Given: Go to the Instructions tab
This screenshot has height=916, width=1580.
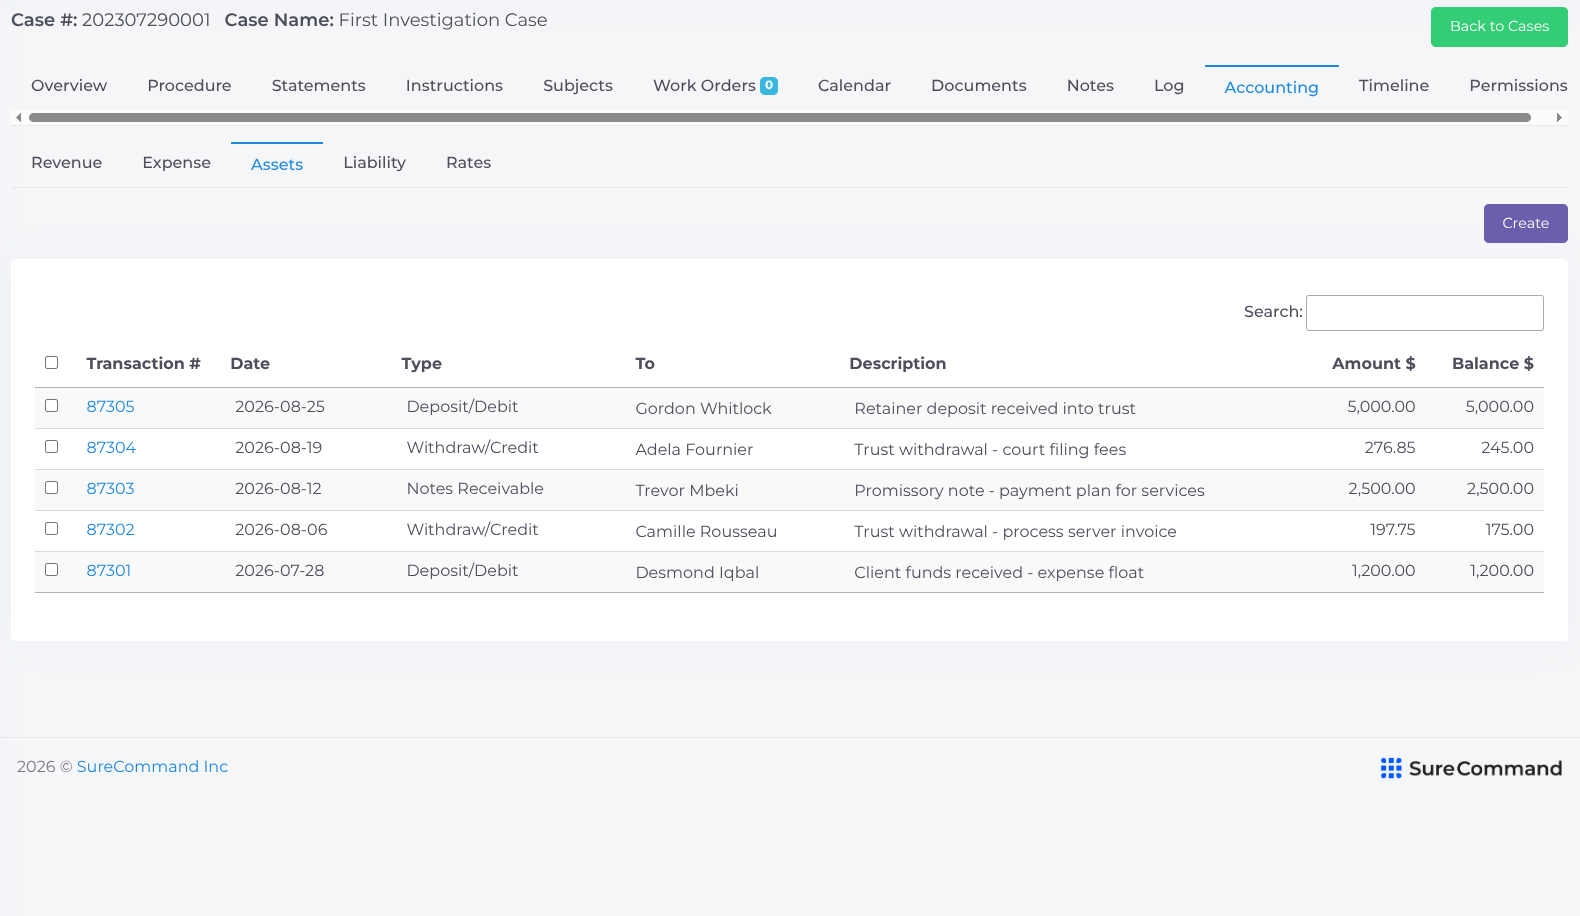Looking at the screenshot, I should point(454,86).
